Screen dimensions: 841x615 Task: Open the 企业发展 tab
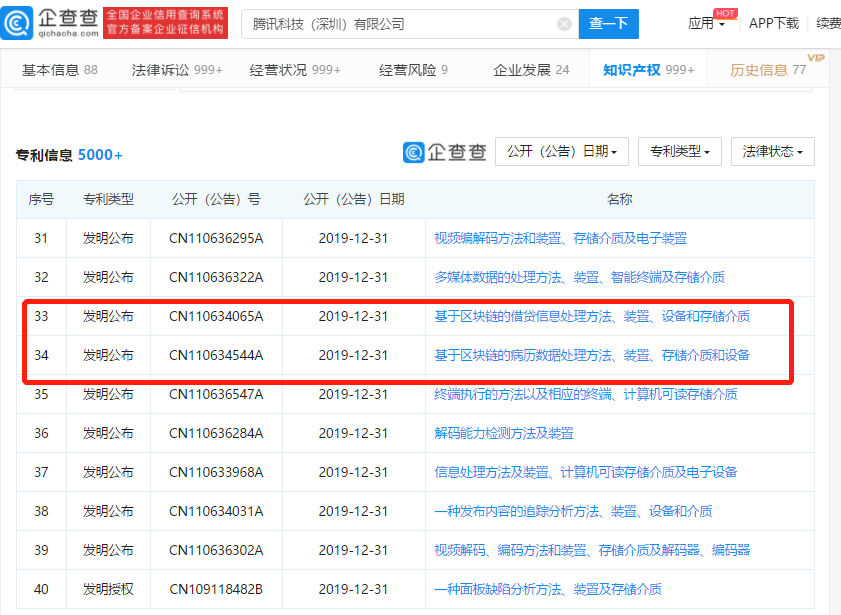531,70
